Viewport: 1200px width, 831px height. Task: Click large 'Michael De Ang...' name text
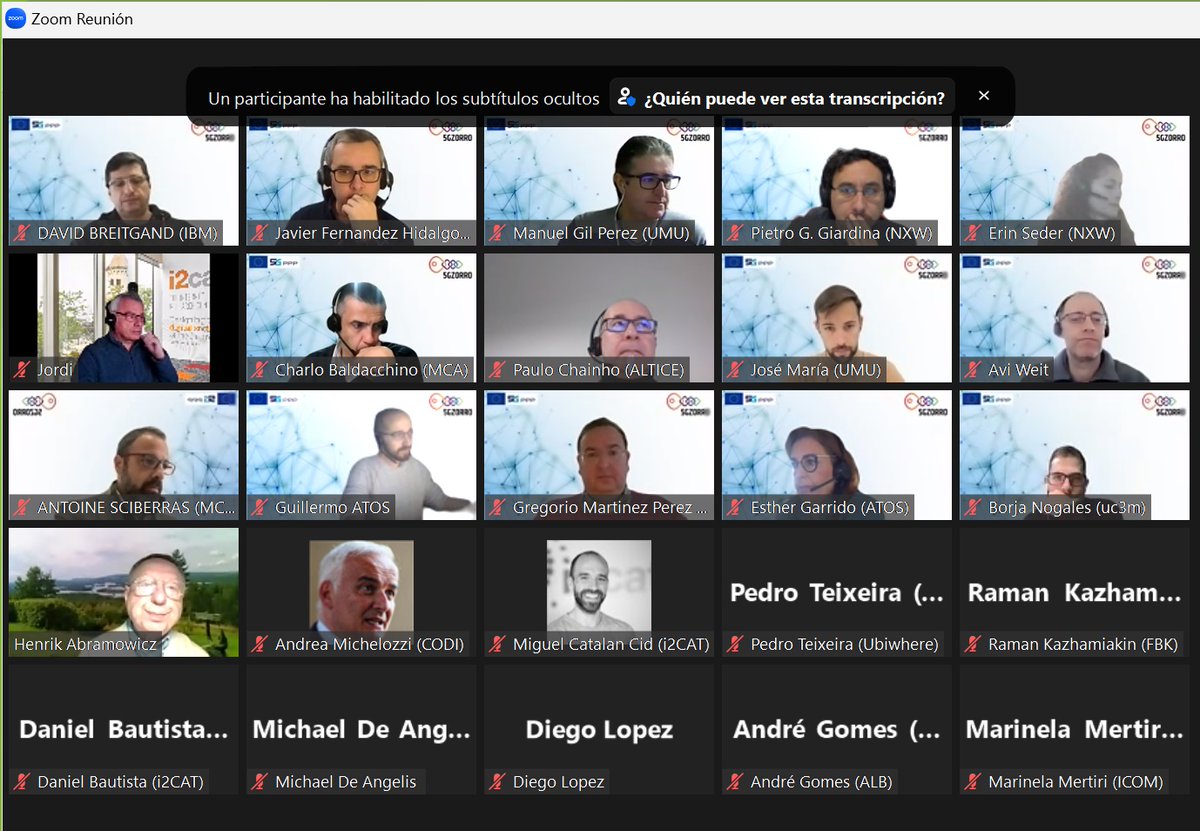coord(362,730)
